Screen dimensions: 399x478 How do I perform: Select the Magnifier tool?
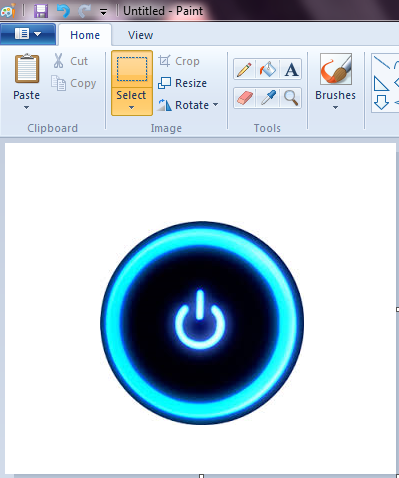(291, 98)
